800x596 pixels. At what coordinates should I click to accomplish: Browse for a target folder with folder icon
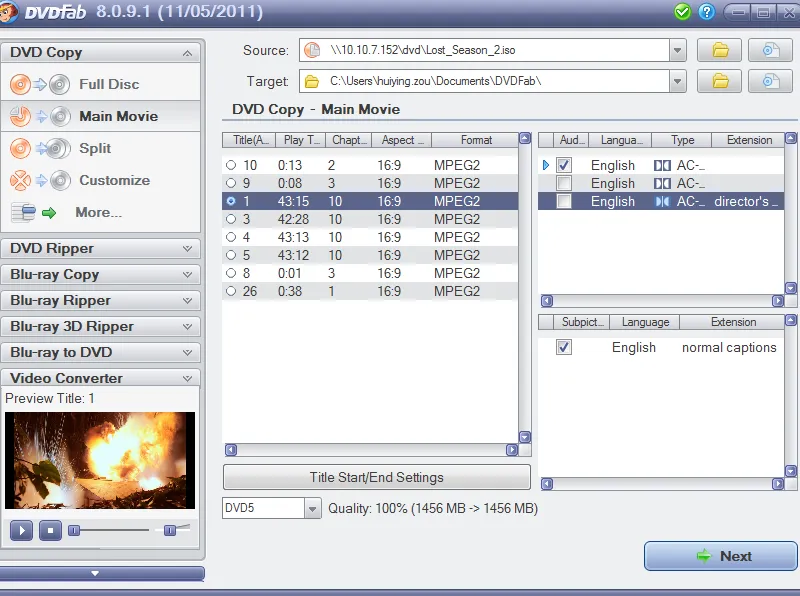pyautogui.click(x=719, y=81)
